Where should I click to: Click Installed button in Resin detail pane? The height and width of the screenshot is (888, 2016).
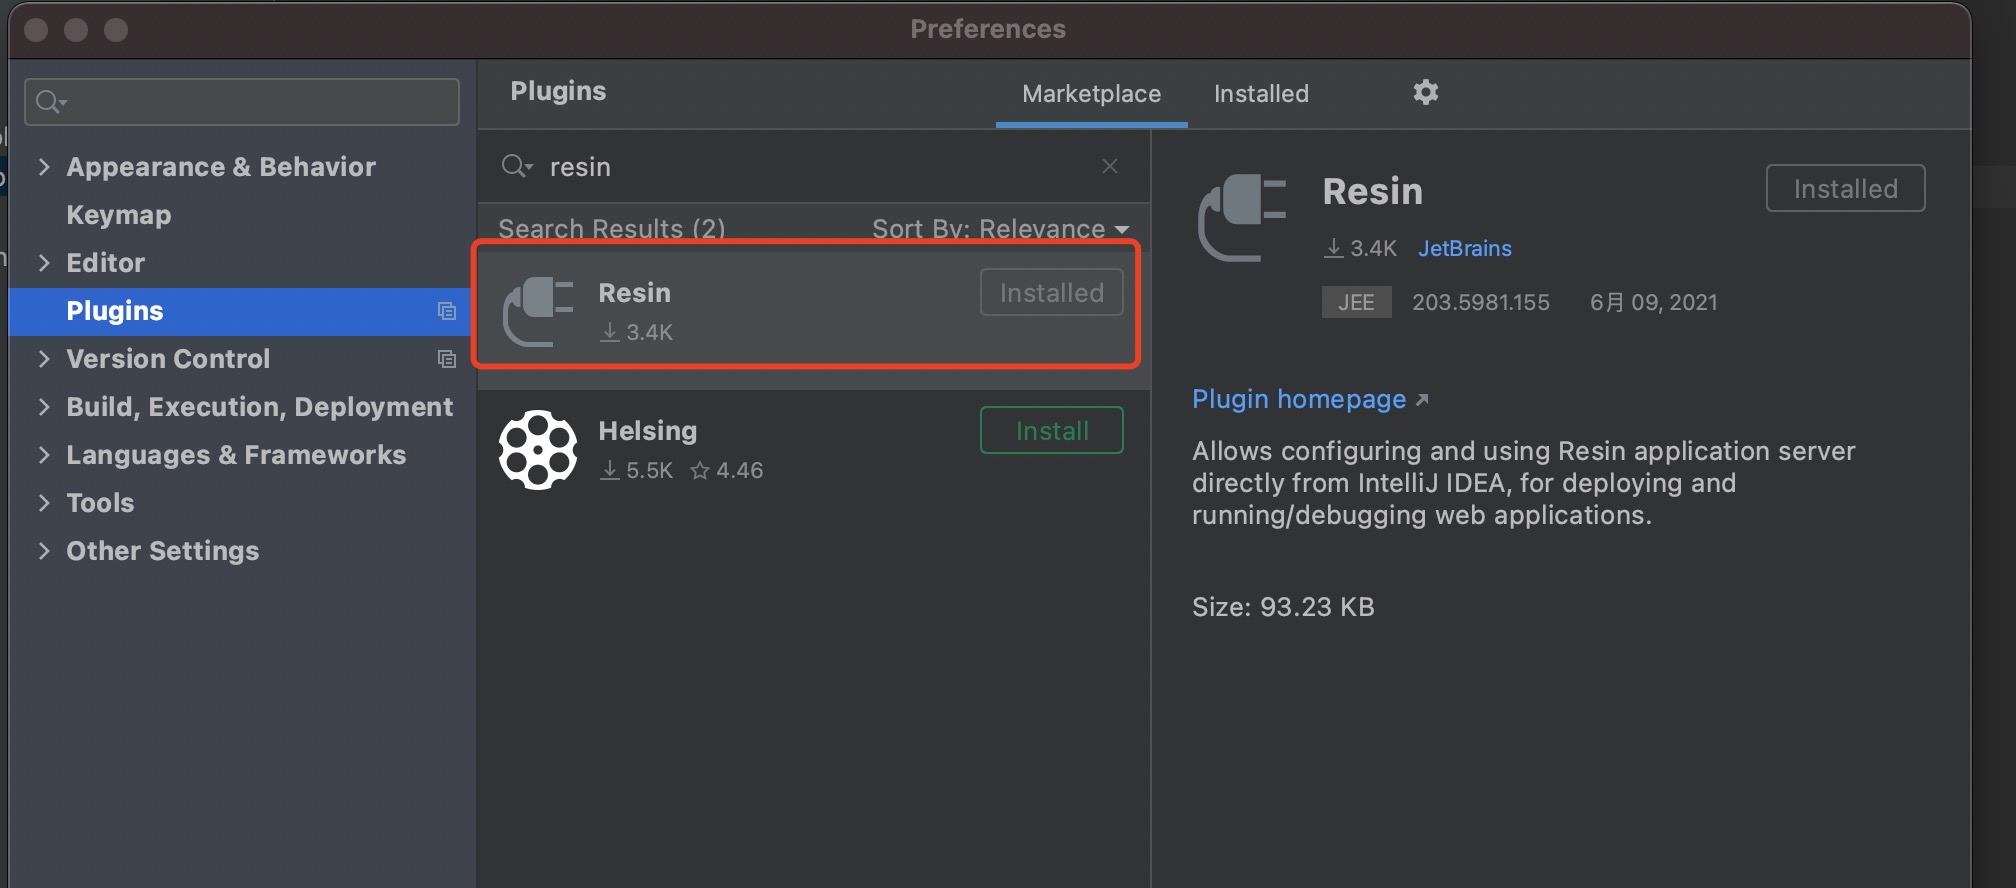tap(1845, 188)
